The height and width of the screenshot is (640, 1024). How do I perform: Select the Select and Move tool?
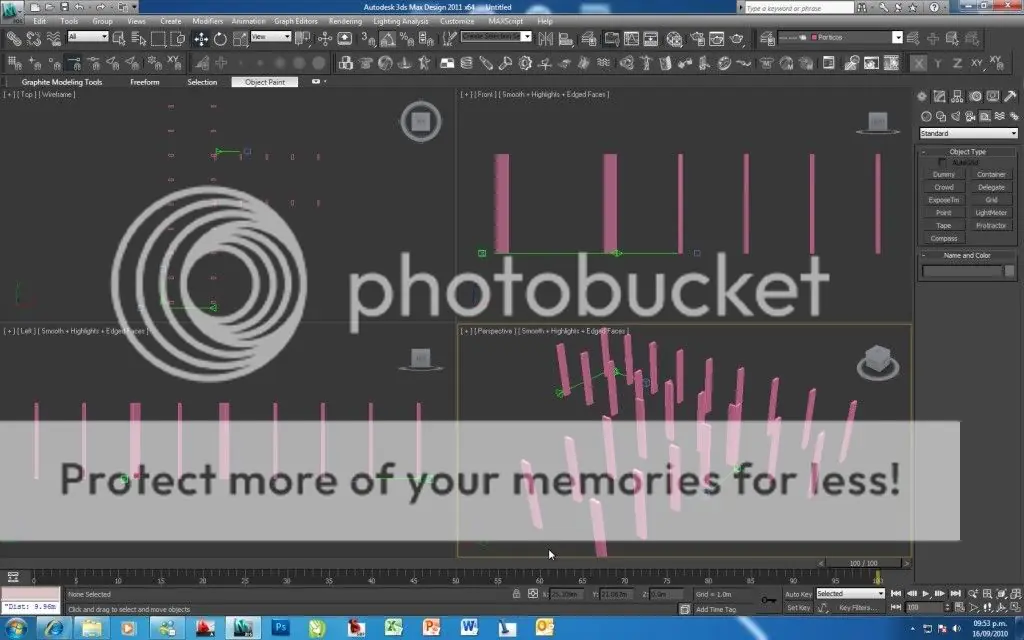200,39
